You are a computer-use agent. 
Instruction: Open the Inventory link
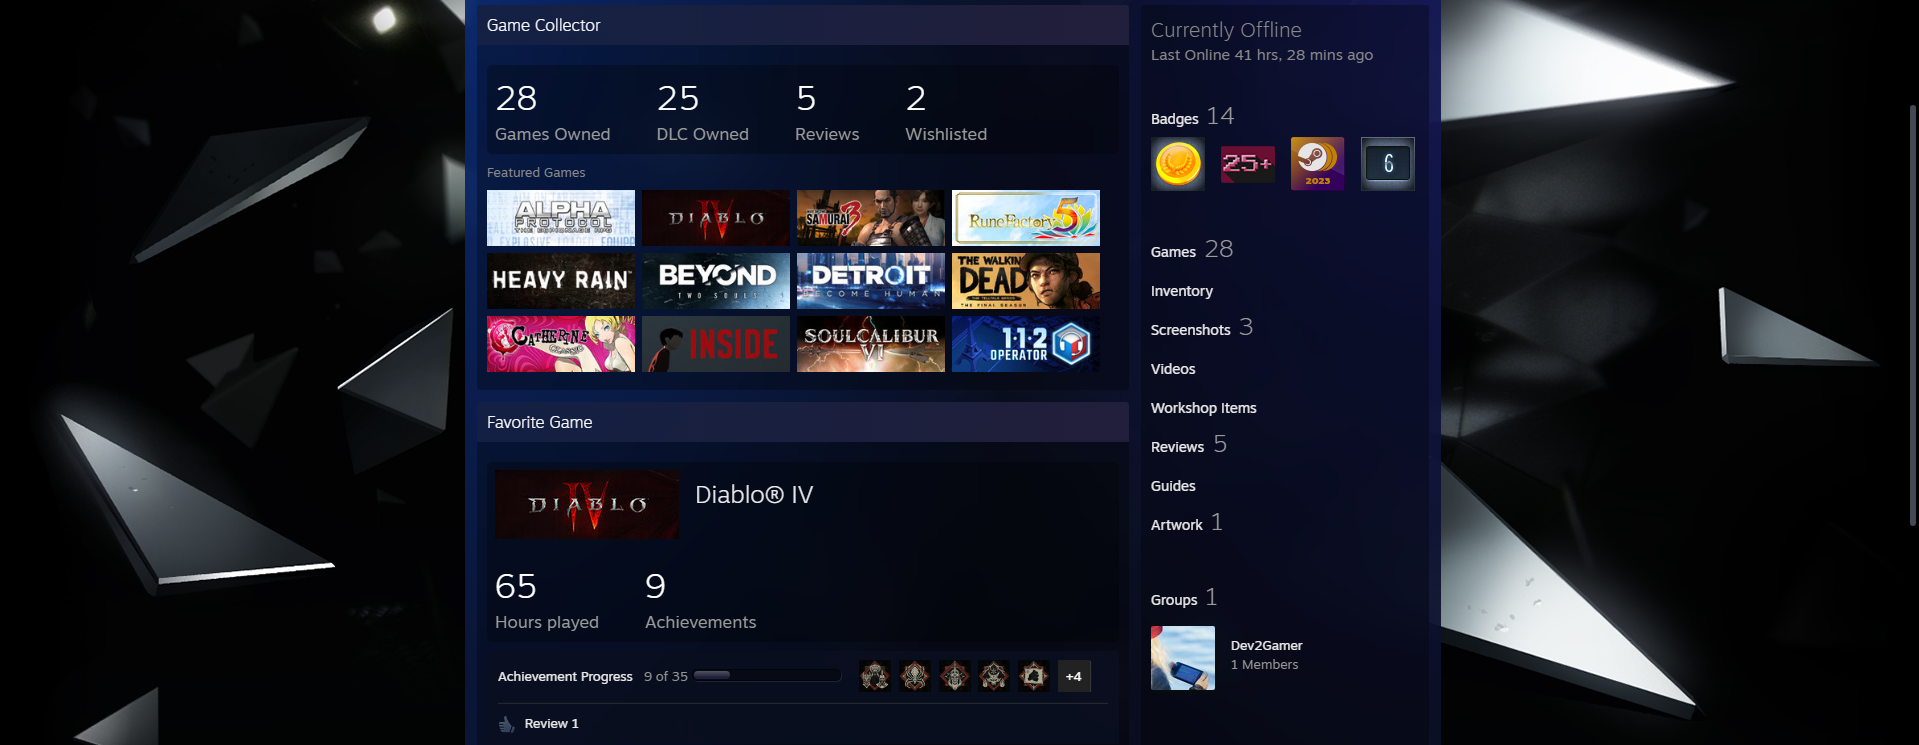(1182, 291)
